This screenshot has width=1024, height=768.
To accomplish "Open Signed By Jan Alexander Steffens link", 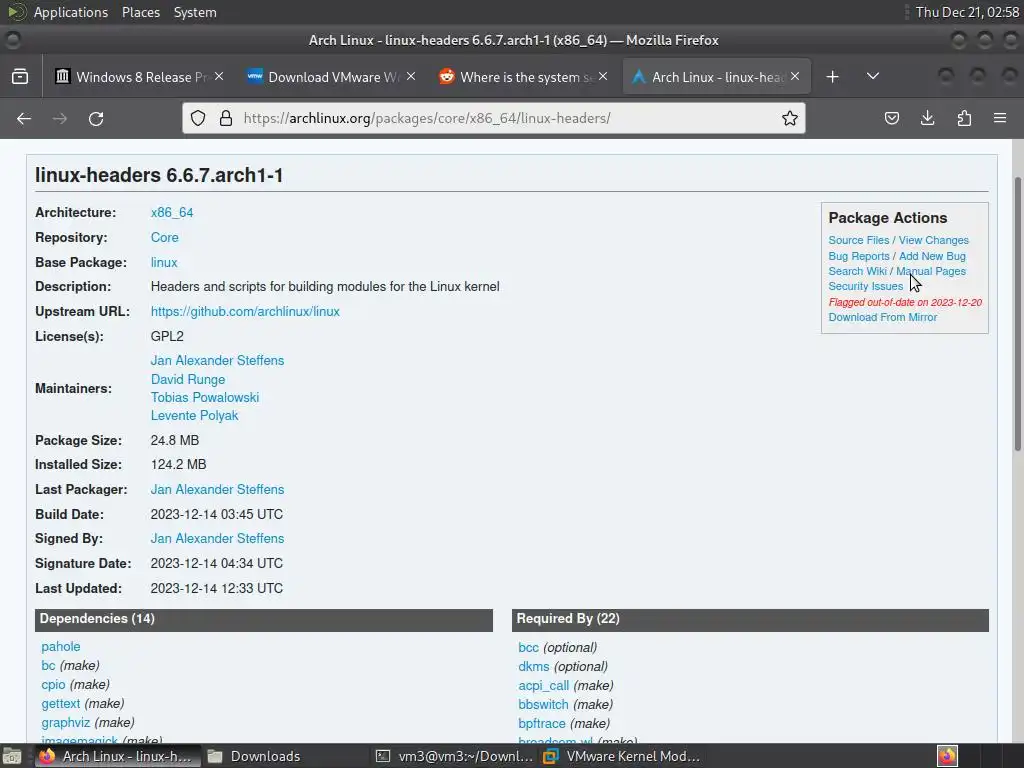I will 217,538.
